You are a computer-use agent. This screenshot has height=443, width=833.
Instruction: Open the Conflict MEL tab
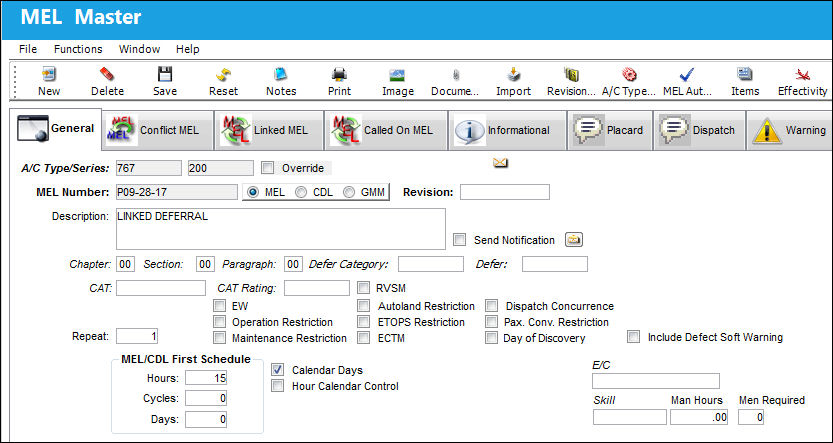pos(157,130)
